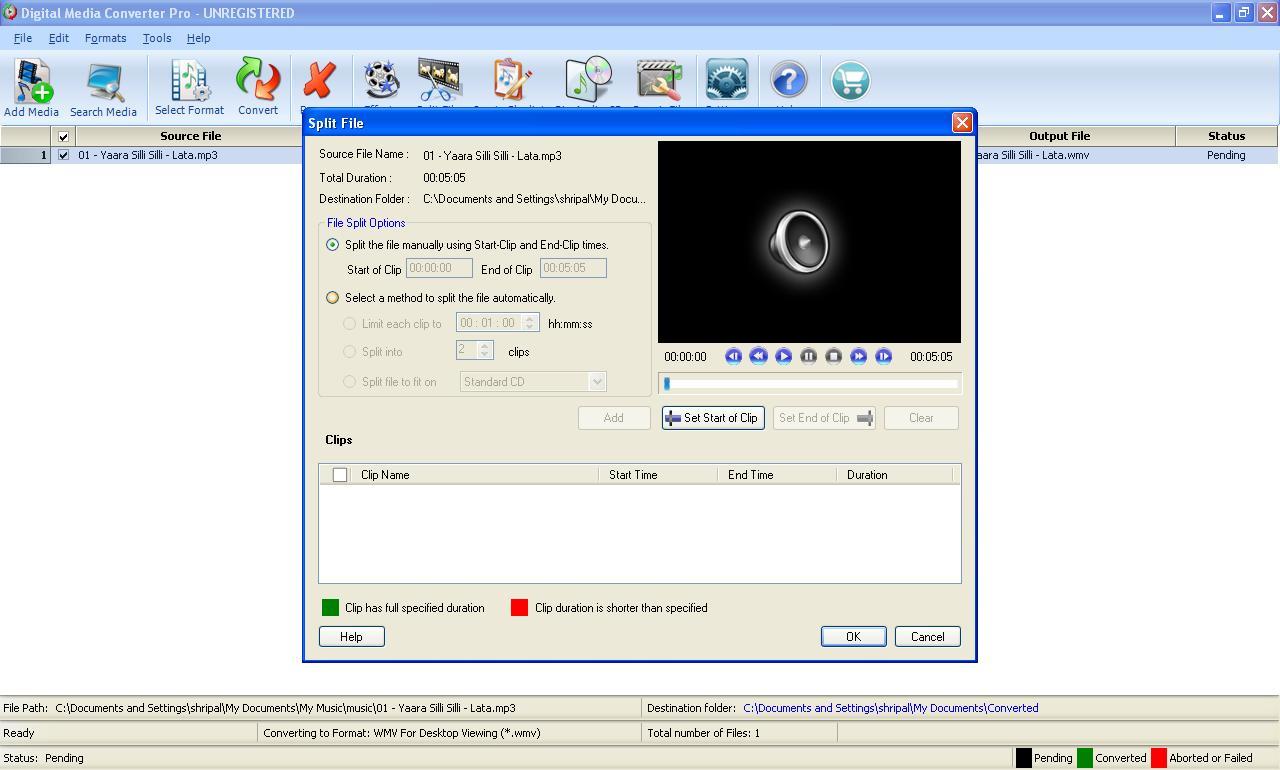Toggle the header checkbox in file list

point(63,136)
